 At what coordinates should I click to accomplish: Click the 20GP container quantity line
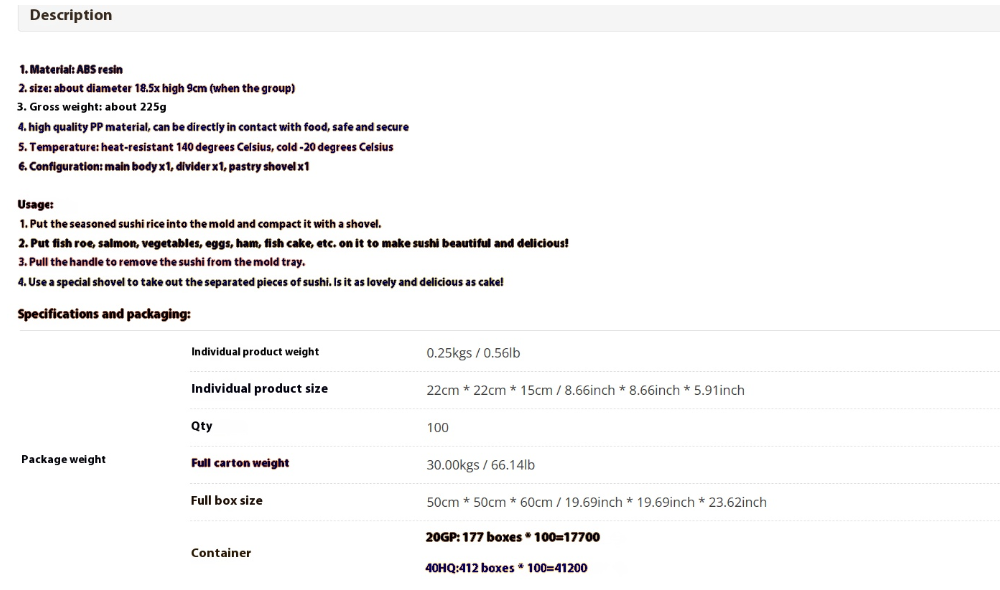coord(513,537)
